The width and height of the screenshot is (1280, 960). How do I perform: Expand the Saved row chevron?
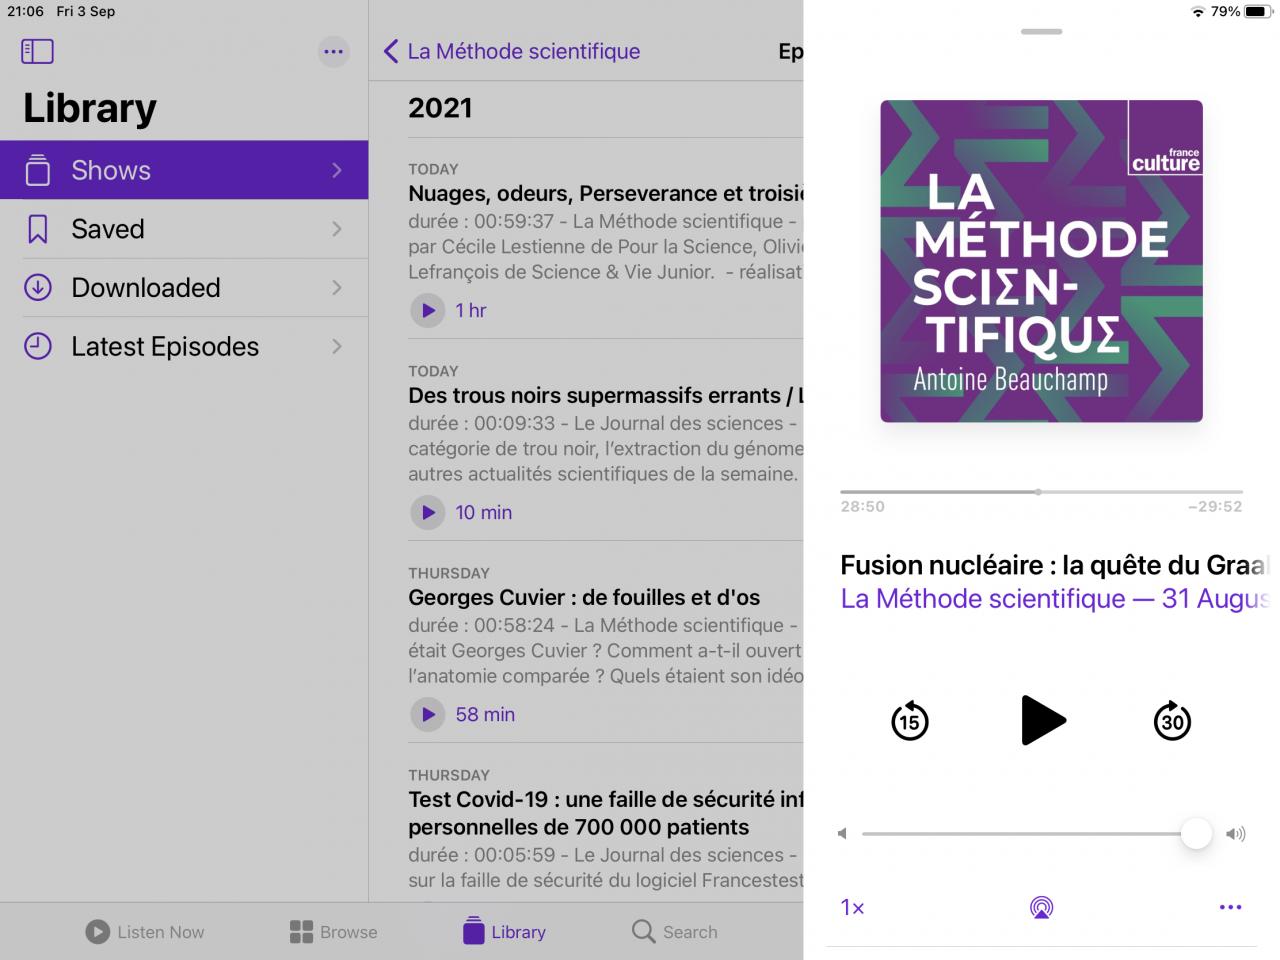click(337, 229)
